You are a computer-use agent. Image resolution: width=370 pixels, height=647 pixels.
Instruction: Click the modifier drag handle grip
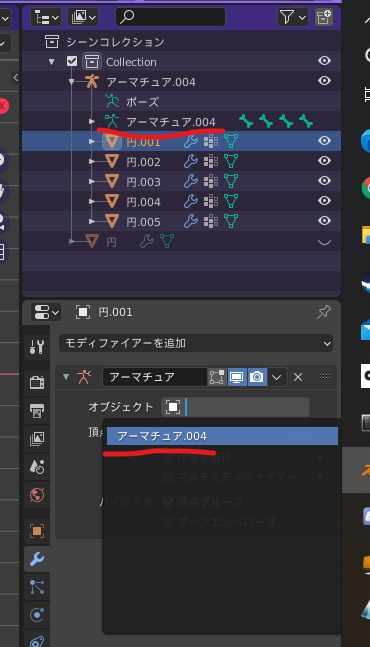coord(325,376)
